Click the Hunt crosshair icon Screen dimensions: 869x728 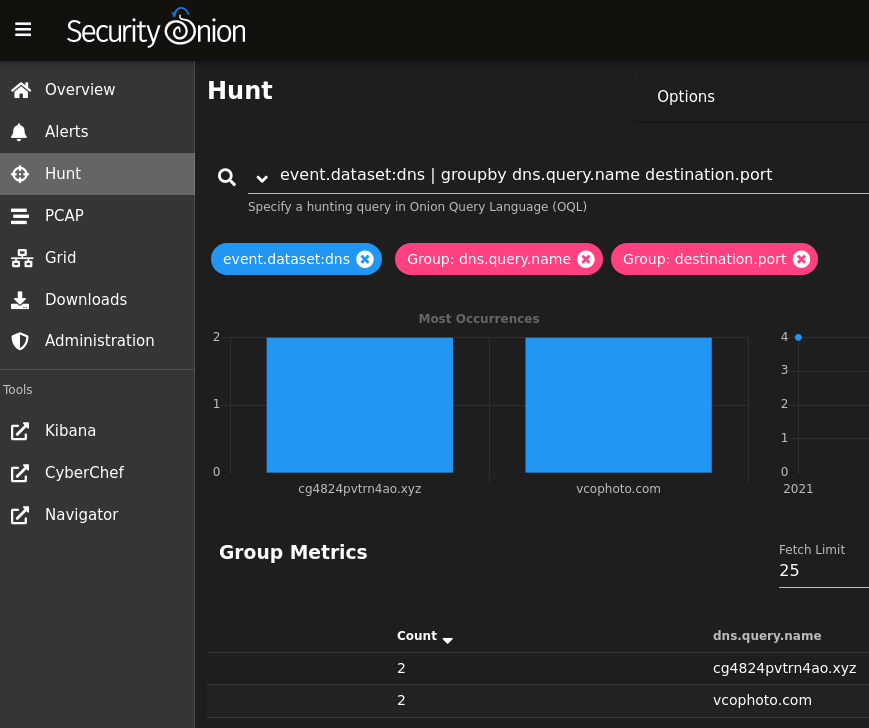pyautogui.click(x=20, y=174)
